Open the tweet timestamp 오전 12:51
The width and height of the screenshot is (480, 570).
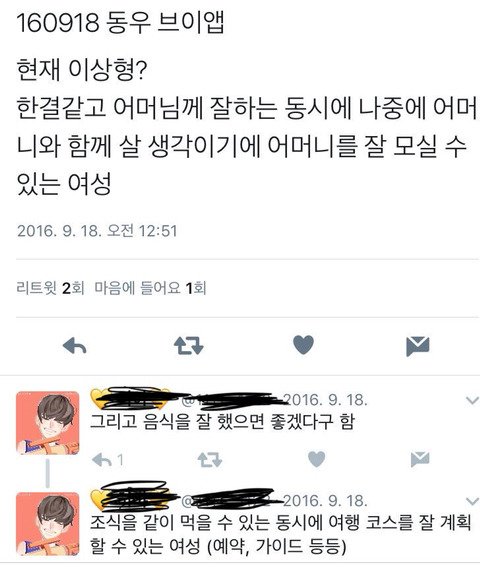pos(97,231)
